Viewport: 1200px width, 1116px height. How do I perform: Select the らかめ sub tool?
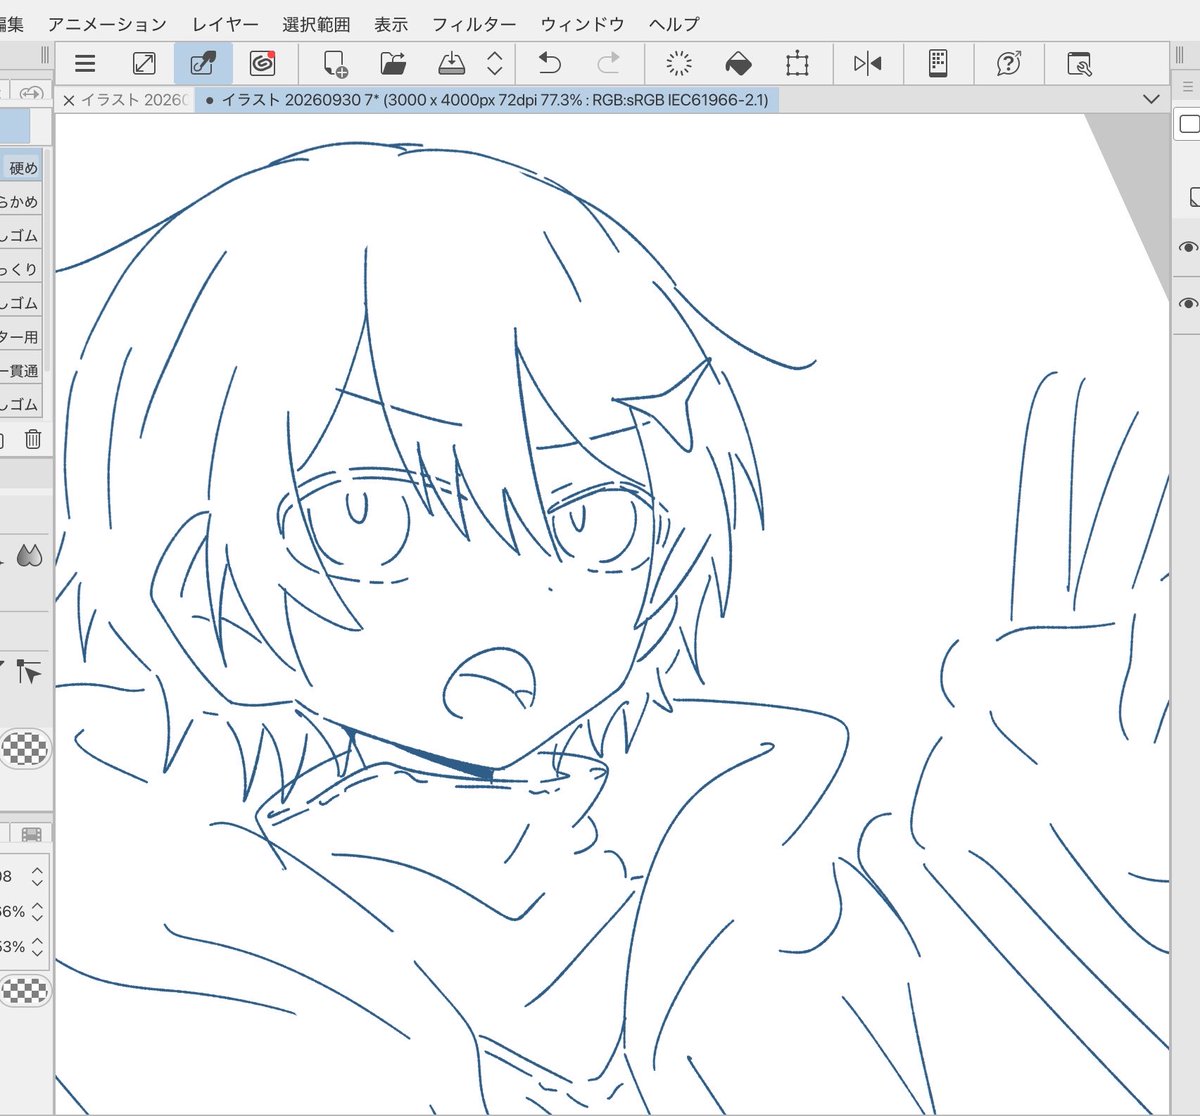[20, 202]
